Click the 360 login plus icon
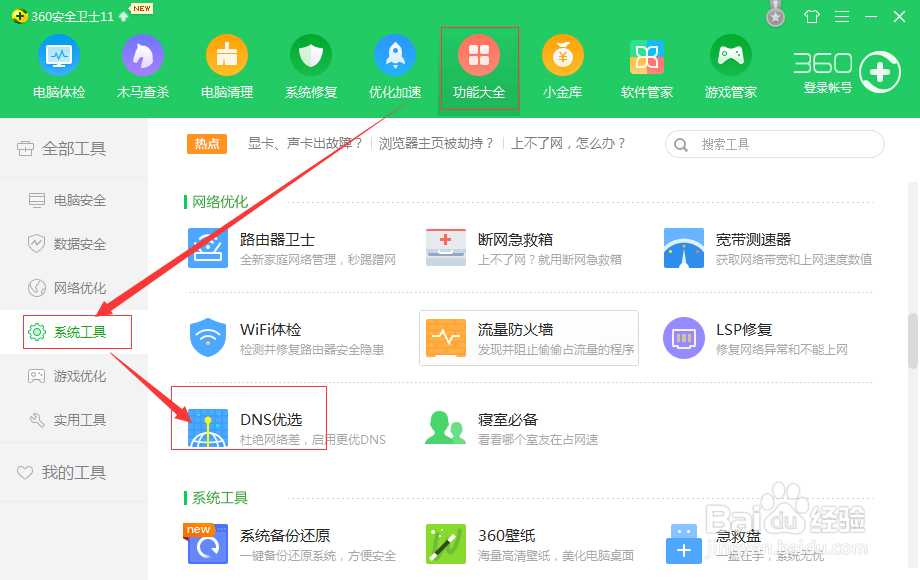The image size is (920, 580). pos(880,72)
